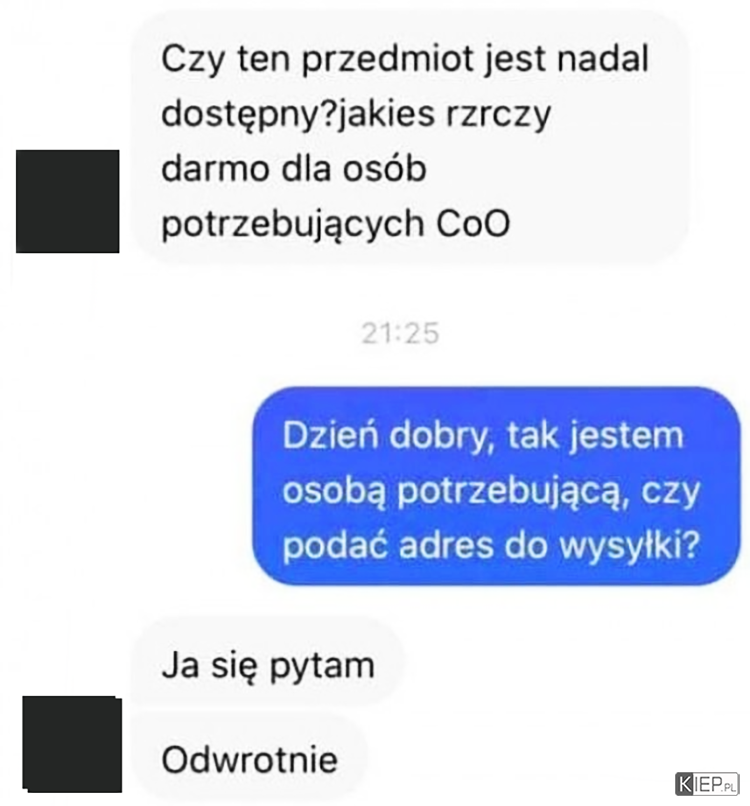Viewport: 750px width, 806px height.
Task: Select the 21:25 timestamp
Action: coord(400,333)
